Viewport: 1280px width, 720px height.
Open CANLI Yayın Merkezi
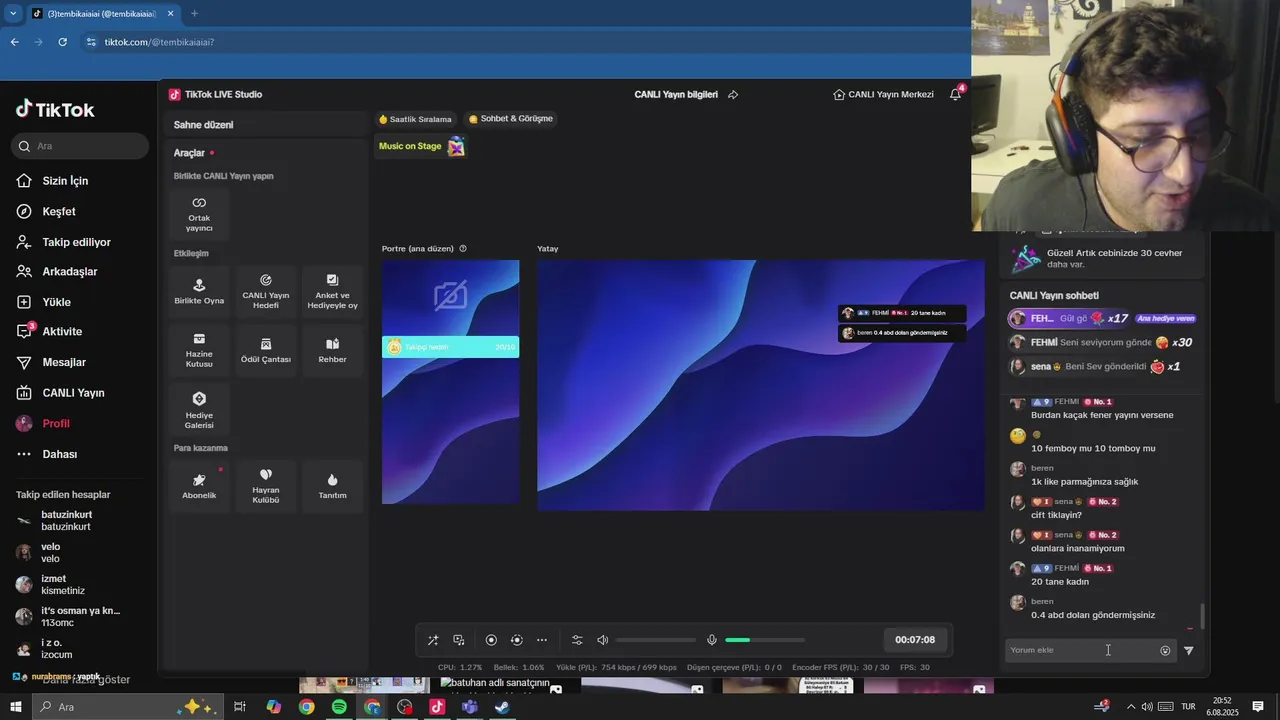pos(883,94)
